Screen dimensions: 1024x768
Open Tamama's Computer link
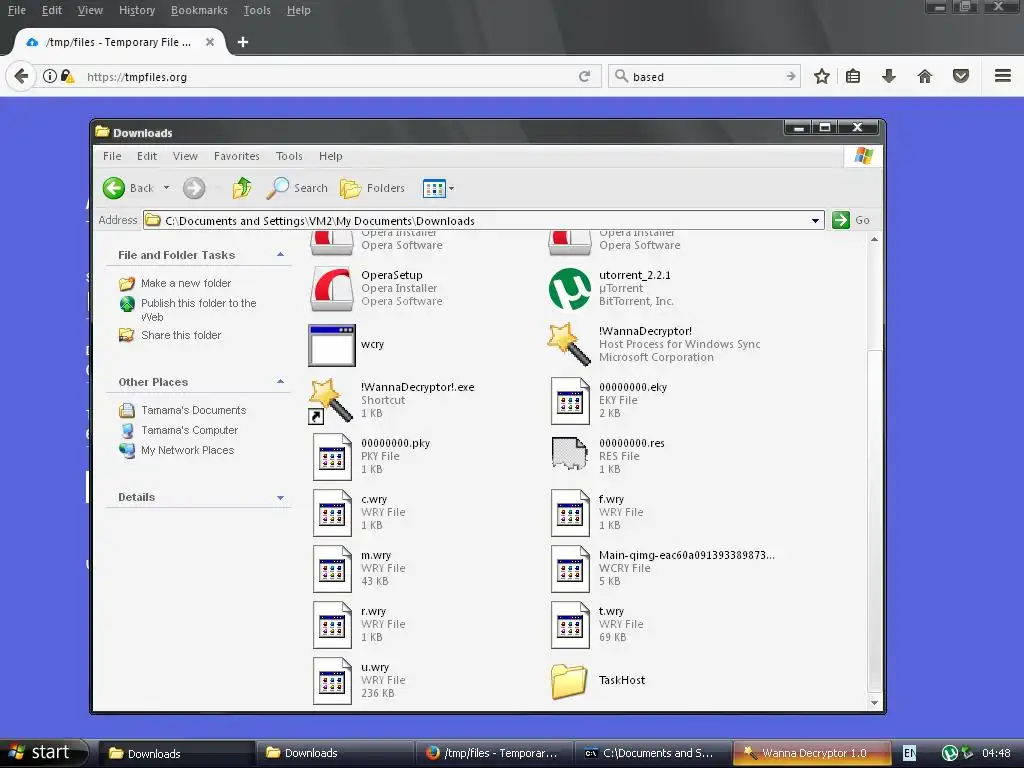189,430
